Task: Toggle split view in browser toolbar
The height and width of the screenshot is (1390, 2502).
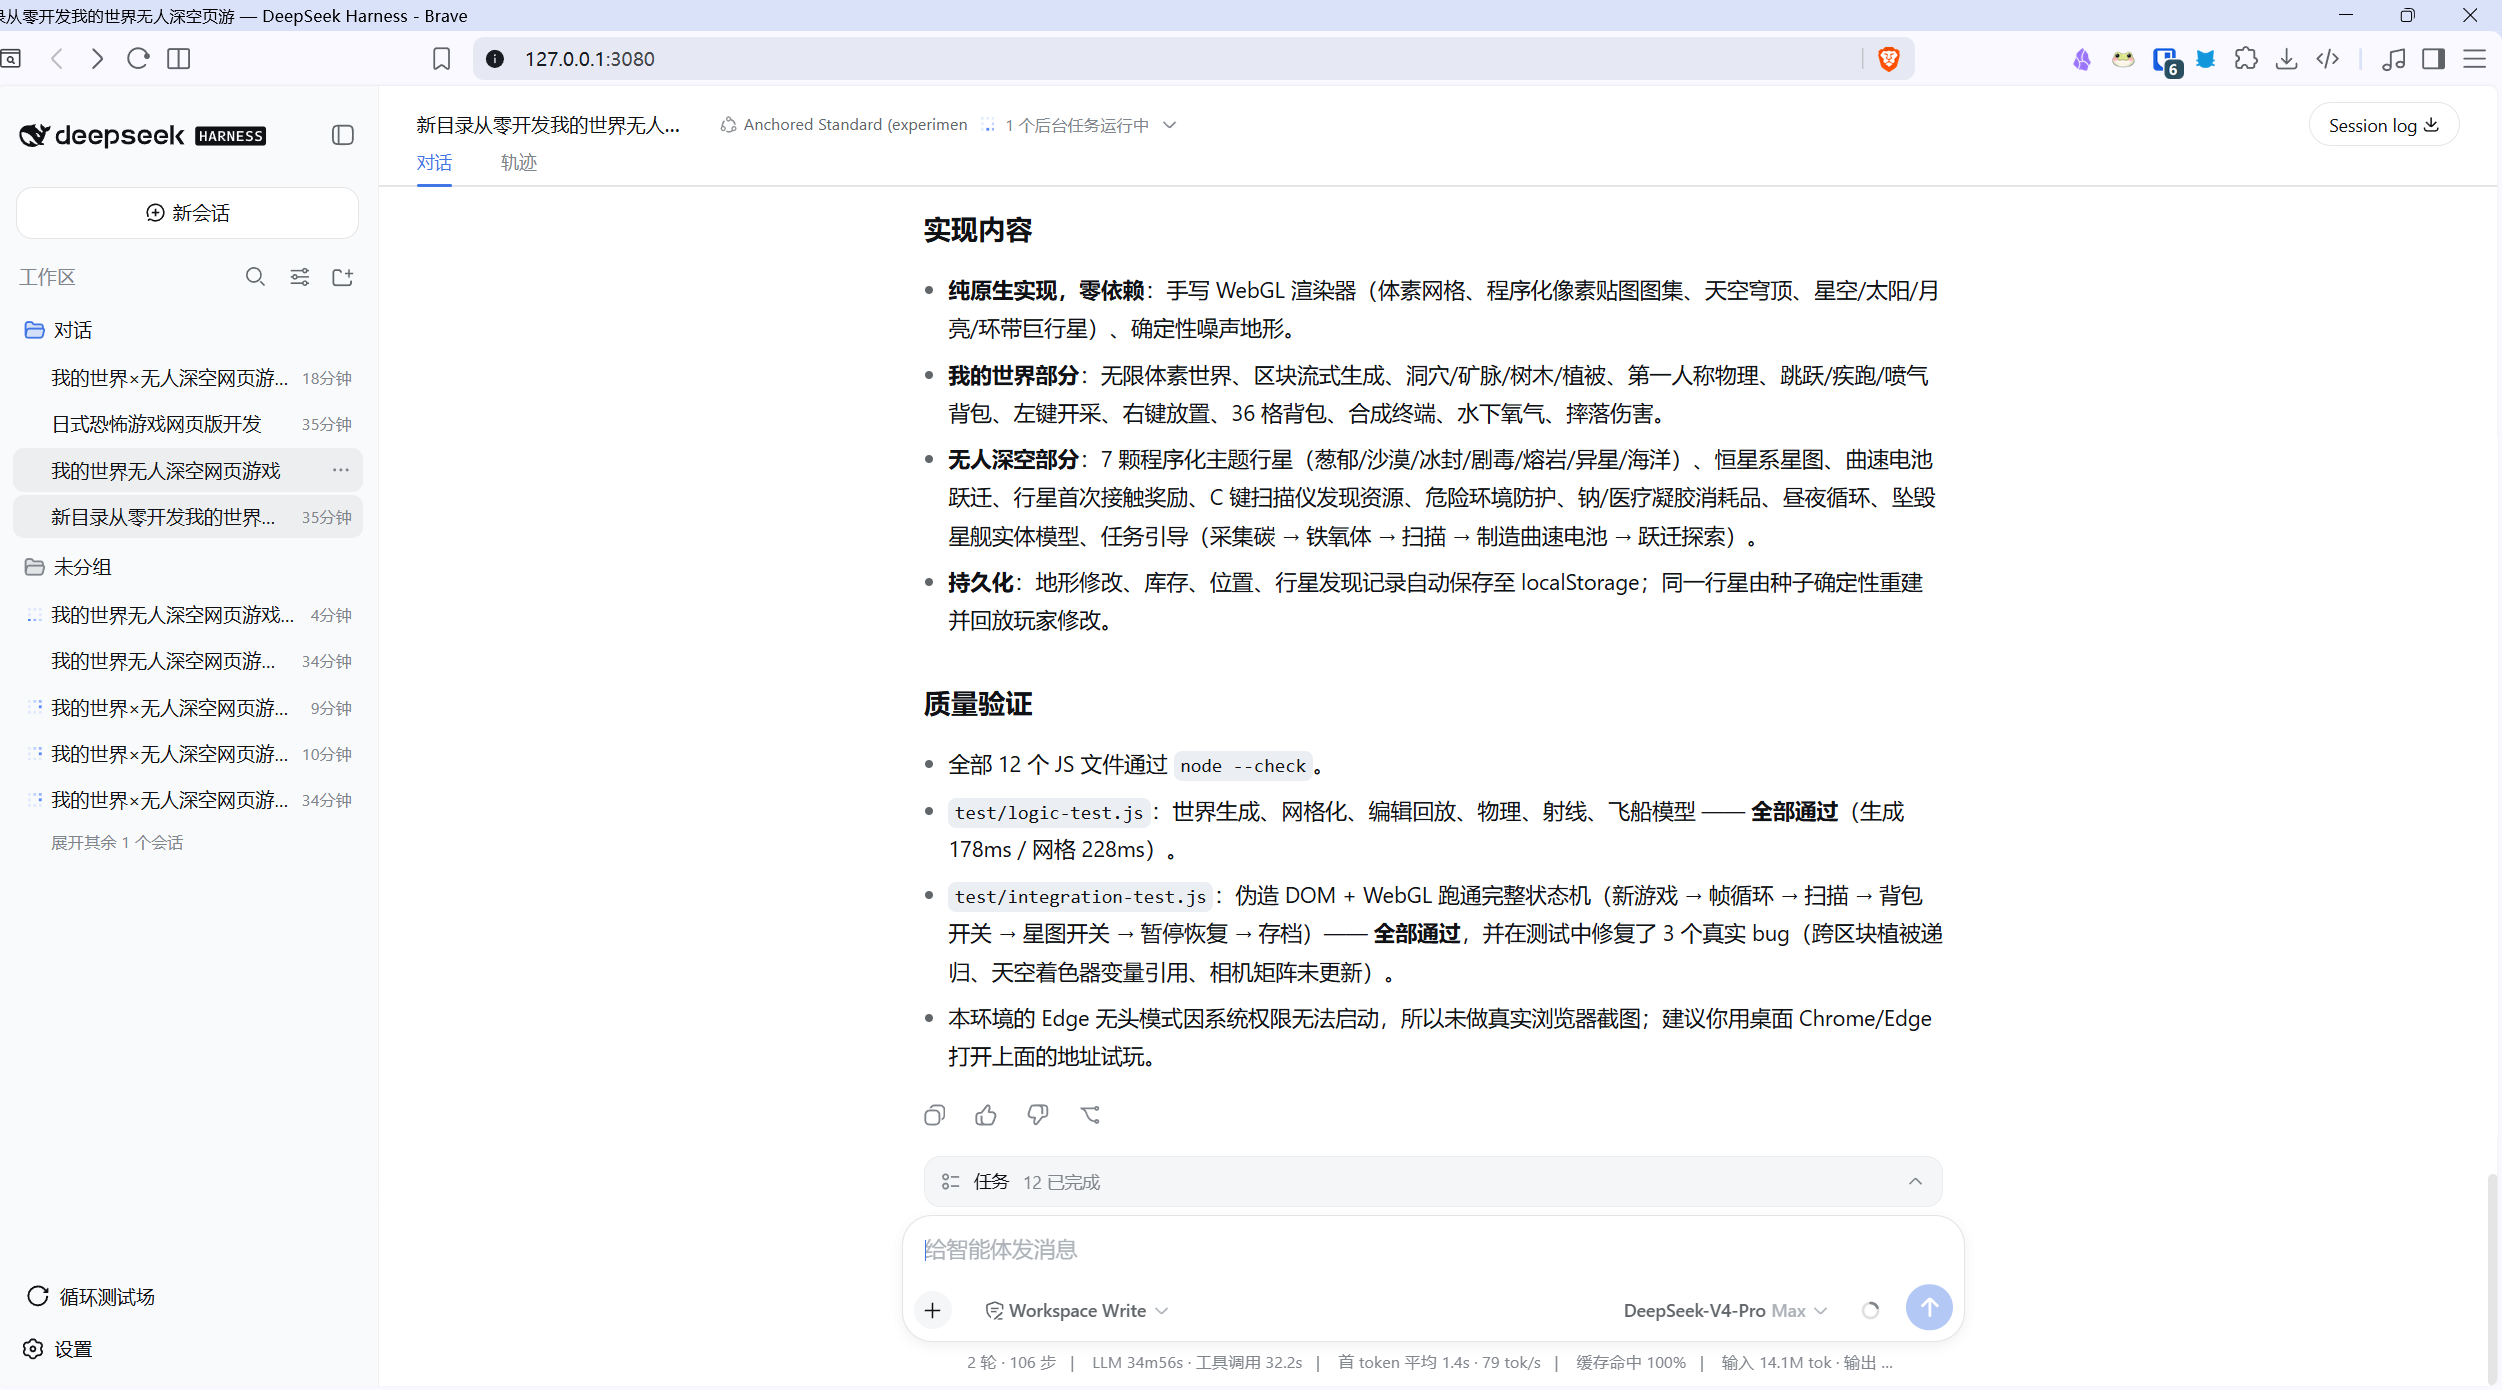Action: pyautogui.click(x=179, y=59)
